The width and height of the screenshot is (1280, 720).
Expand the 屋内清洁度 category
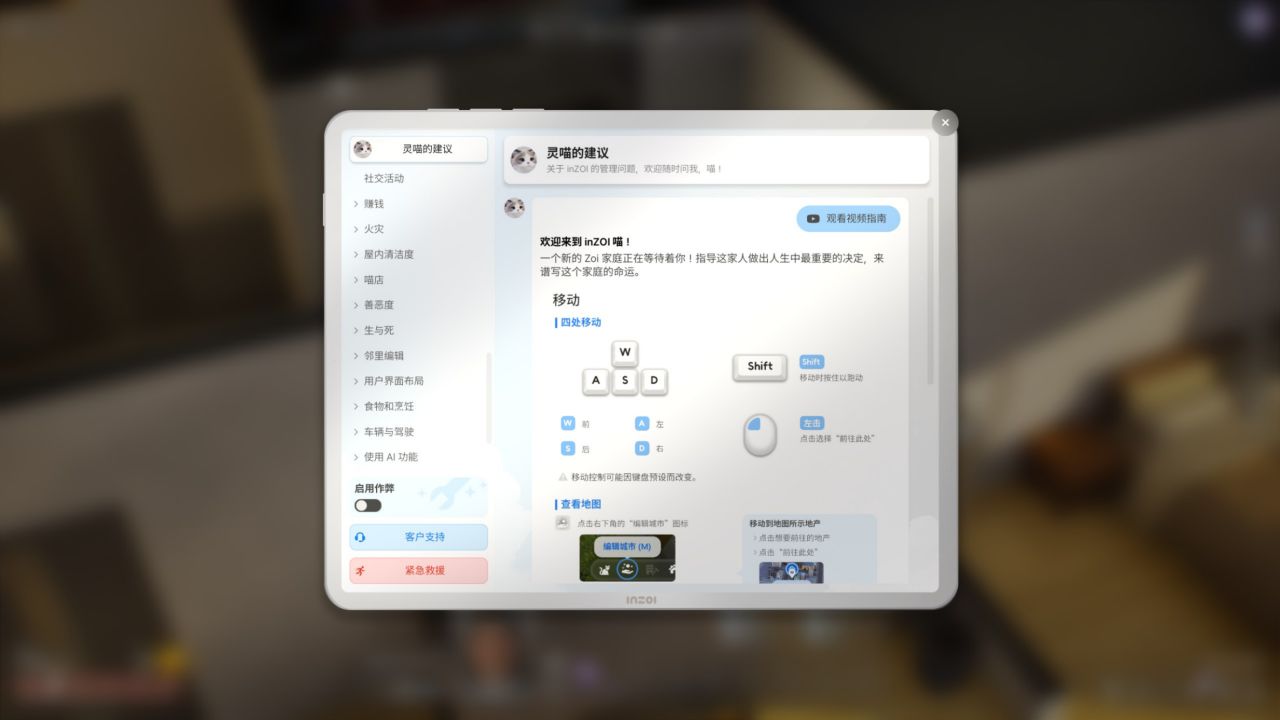pyautogui.click(x=384, y=254)
